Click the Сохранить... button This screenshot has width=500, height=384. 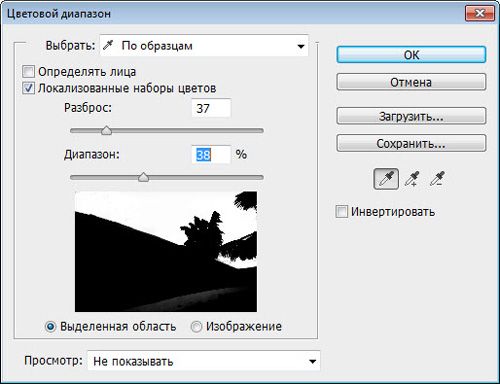pyautogui.click(x=411, y=143)
